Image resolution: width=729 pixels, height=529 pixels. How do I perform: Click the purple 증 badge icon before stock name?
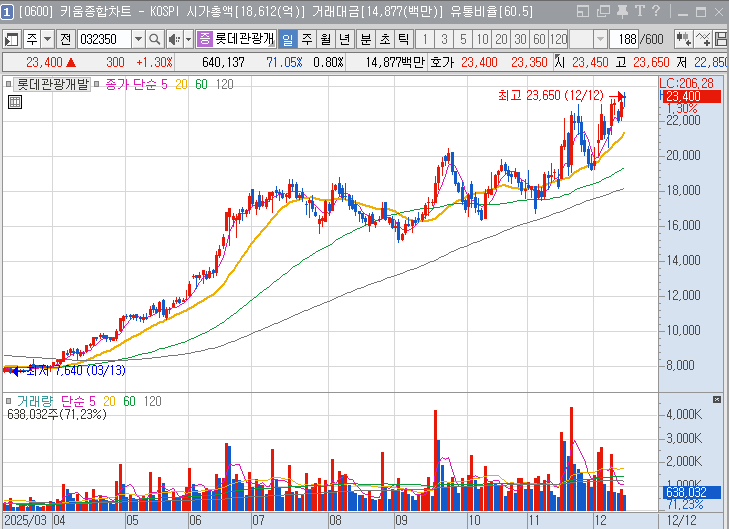204,39
